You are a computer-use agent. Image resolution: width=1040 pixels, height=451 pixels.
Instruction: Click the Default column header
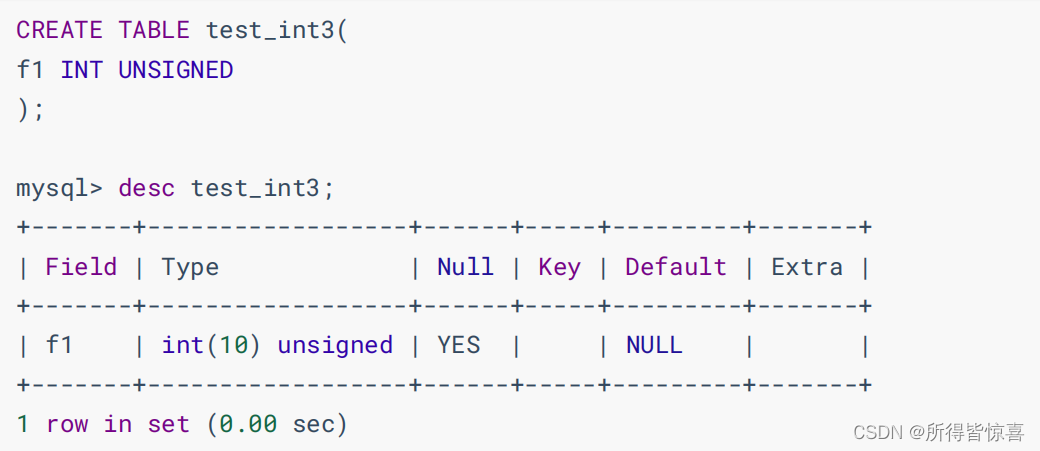(675, 267)
